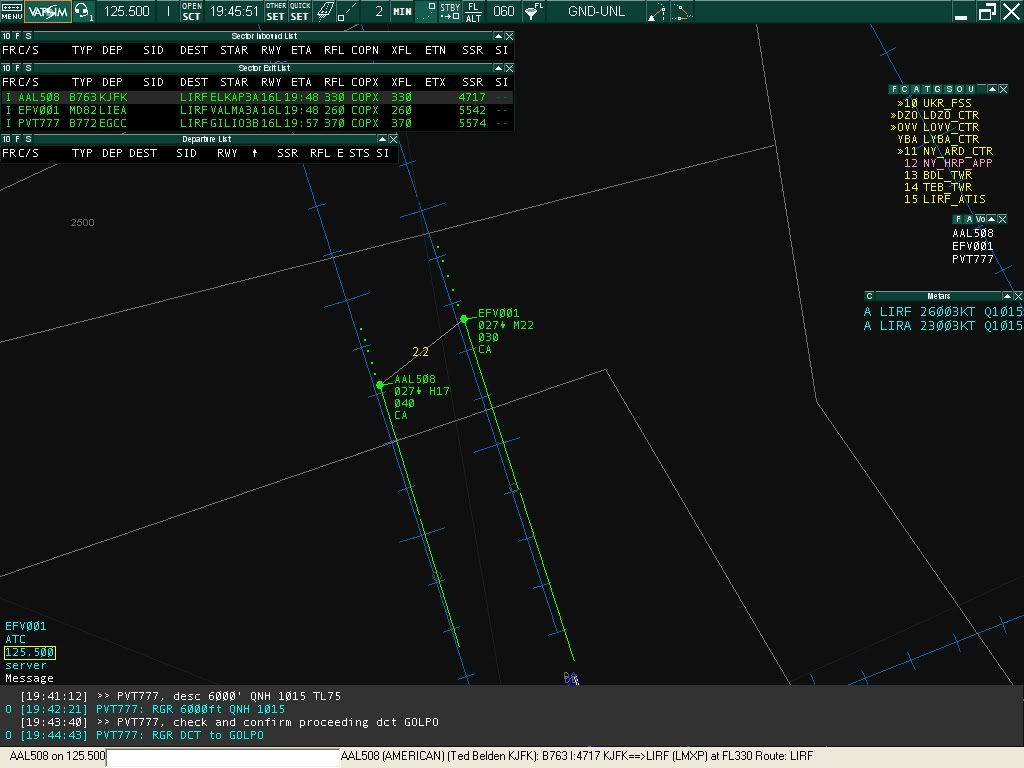Select the Vo tab in aircraft list
The image size is (1024, 768).
(x=980, y=219)
